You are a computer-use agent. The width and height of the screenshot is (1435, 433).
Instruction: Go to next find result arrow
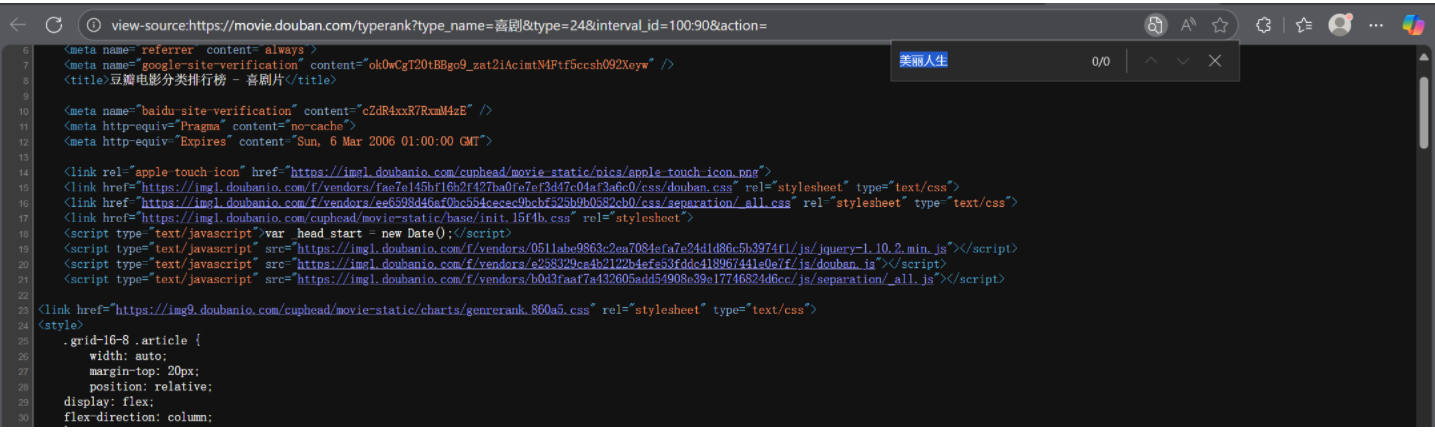[1183, 61]
